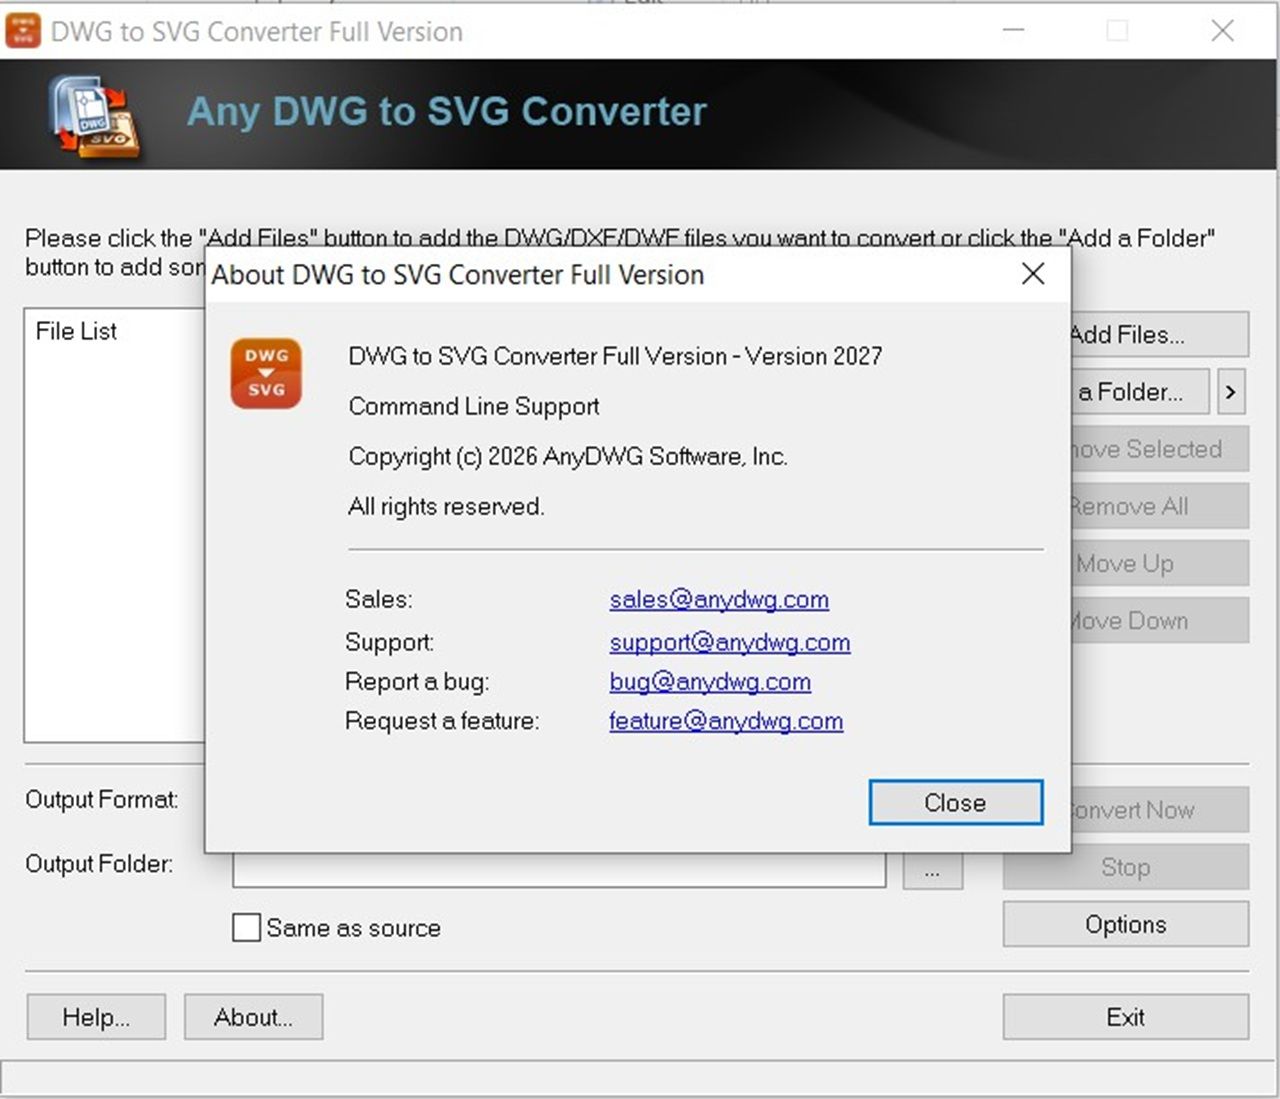
Task: Click the Move Up button
Action: coord(1160,563)
